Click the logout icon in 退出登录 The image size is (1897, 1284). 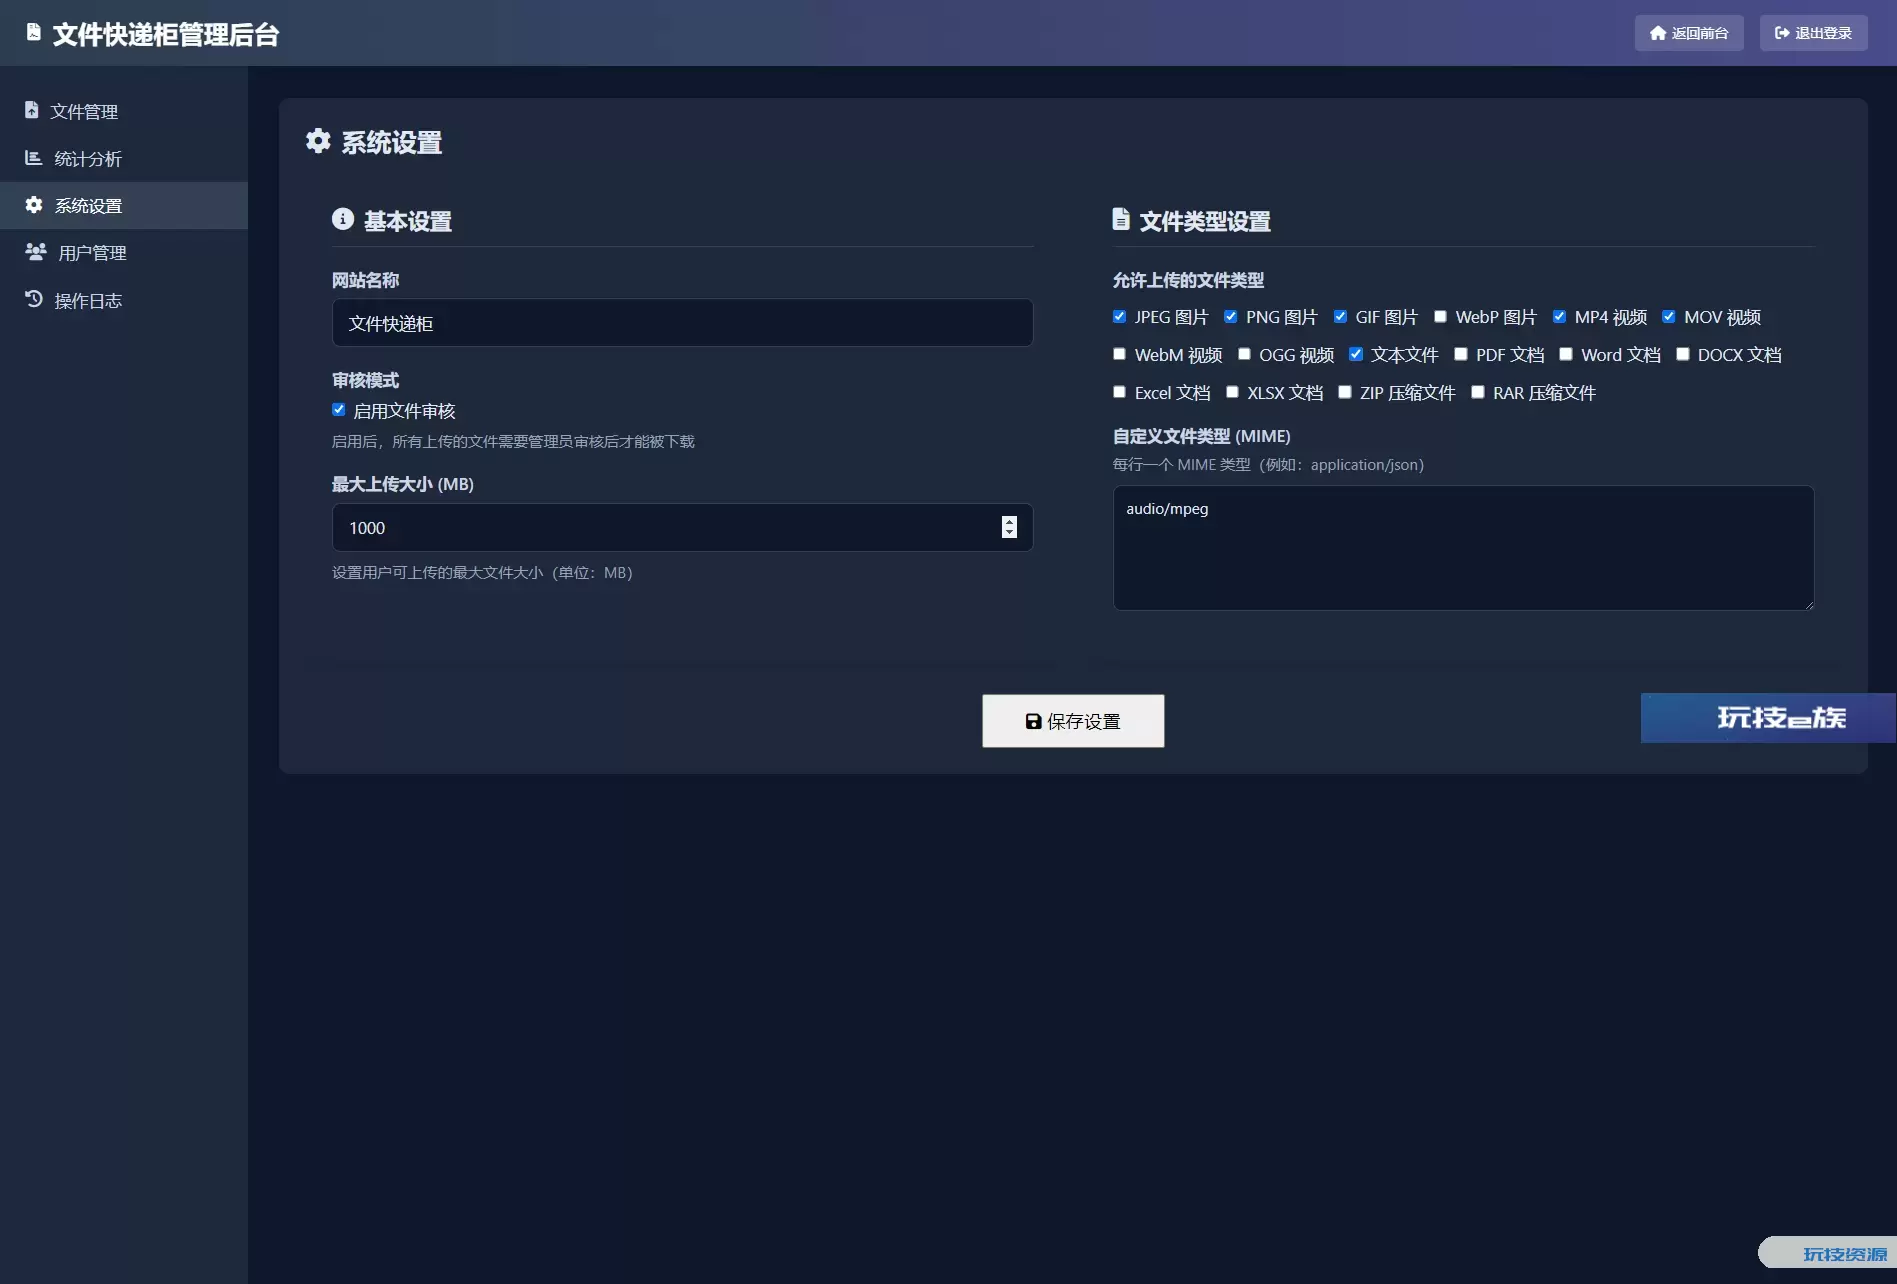pyautogui.click(x=1782, y=33)
